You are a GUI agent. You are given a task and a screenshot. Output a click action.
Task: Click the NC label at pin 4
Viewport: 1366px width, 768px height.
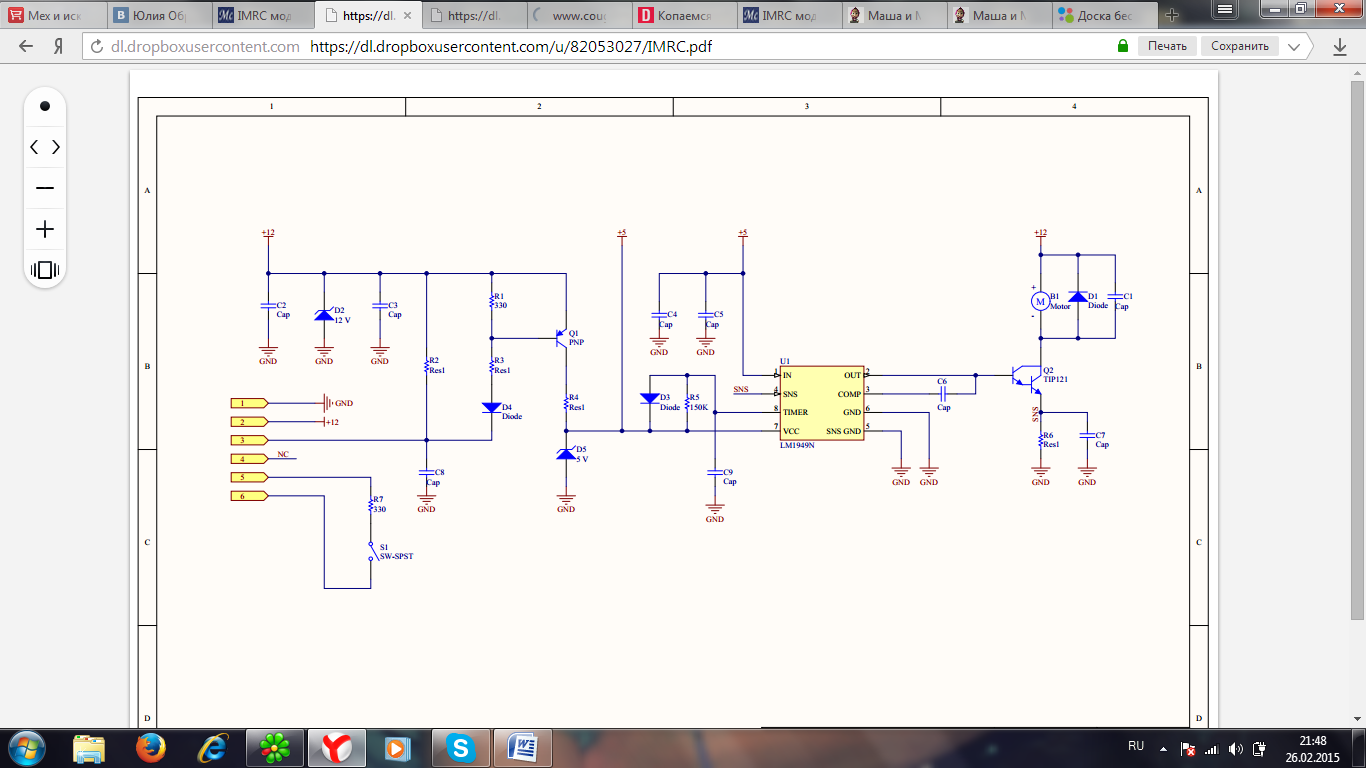(x=283, y=454)
